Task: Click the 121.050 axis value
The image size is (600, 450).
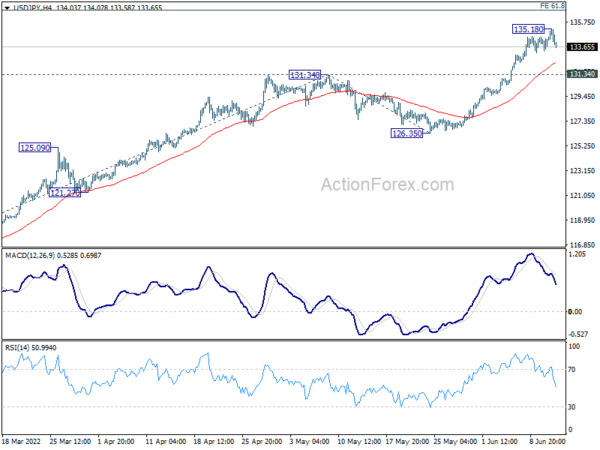Action: [582, 196]
